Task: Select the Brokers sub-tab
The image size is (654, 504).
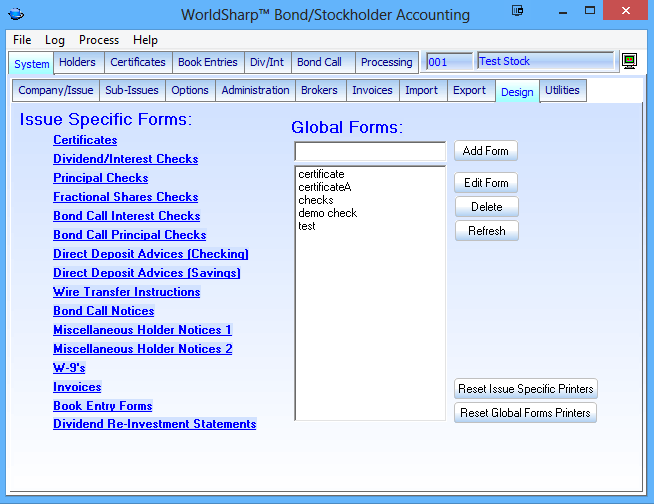Action: click(319, 90)
